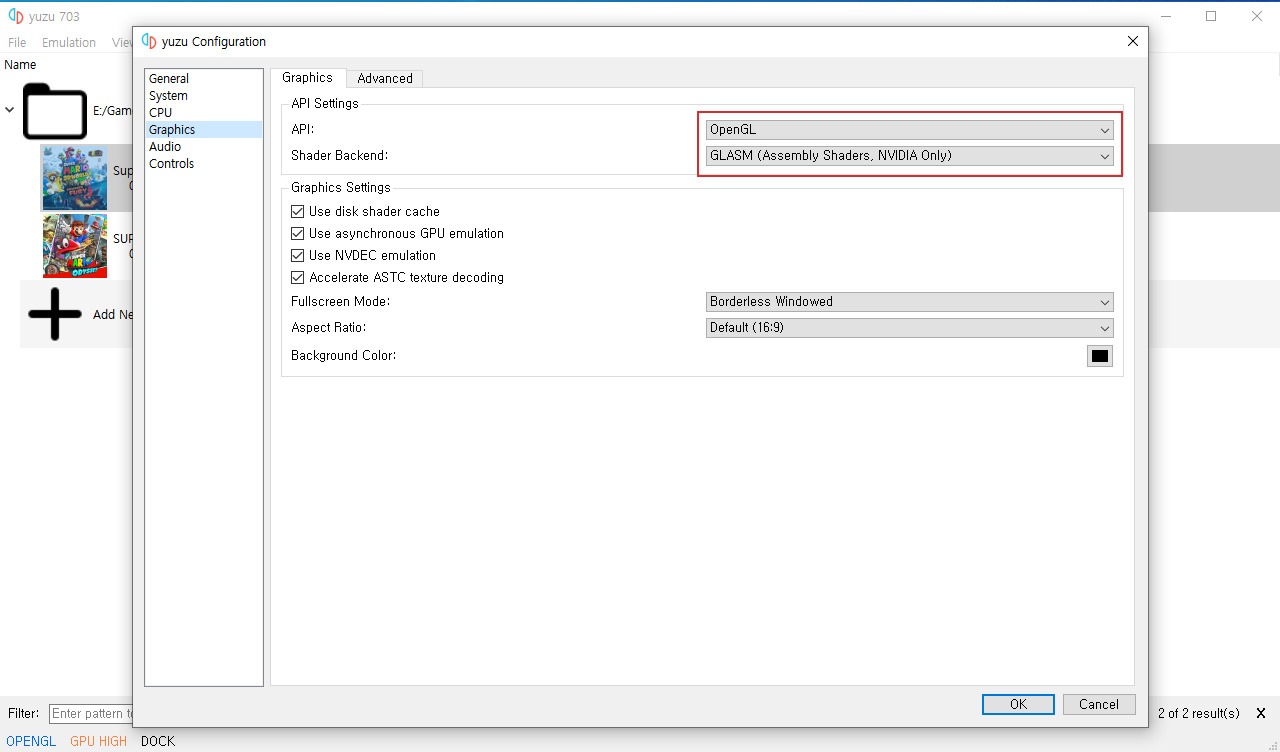The image size is (1280, 752).
Task: Toggle the OPENGL renderer status button
Action: (x=31, y=741)
